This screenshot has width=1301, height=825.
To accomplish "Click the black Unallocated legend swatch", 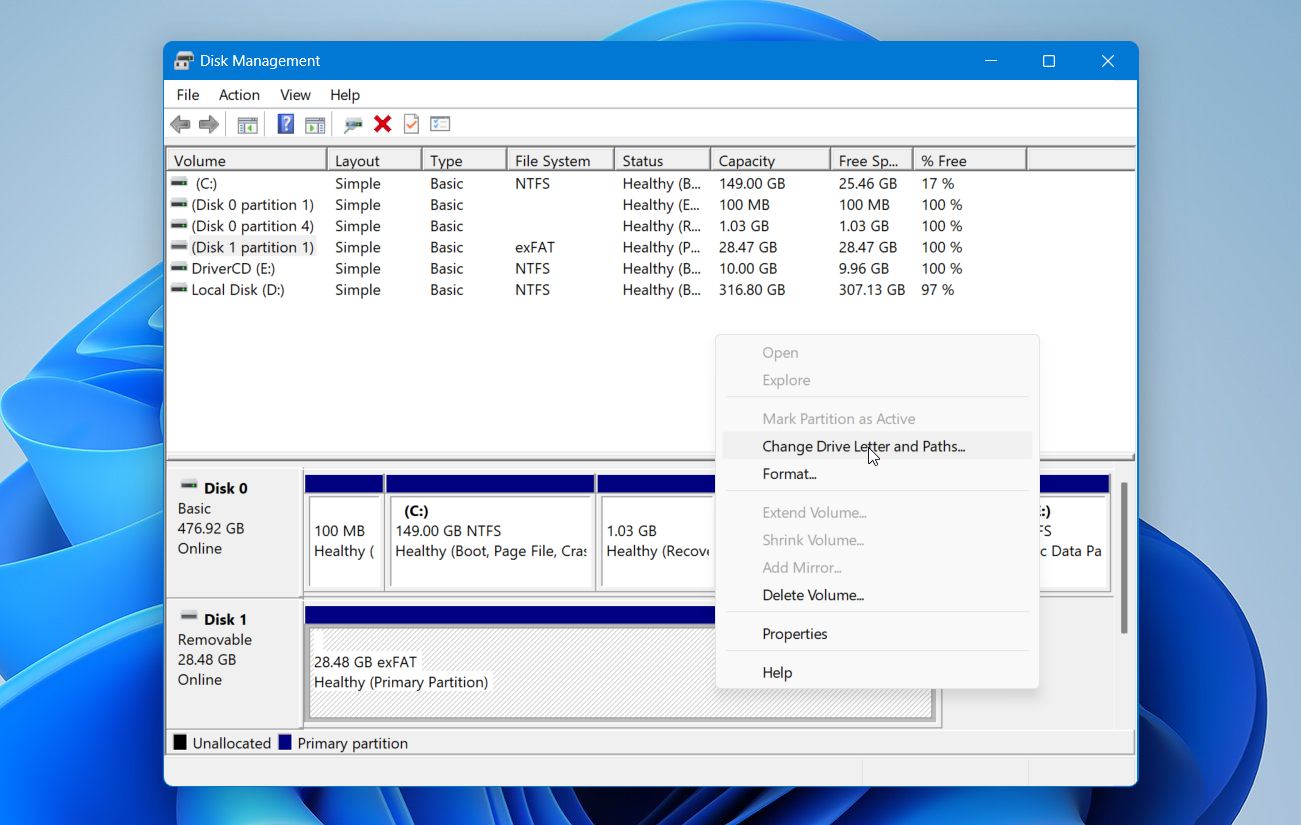I will [180, 743].
